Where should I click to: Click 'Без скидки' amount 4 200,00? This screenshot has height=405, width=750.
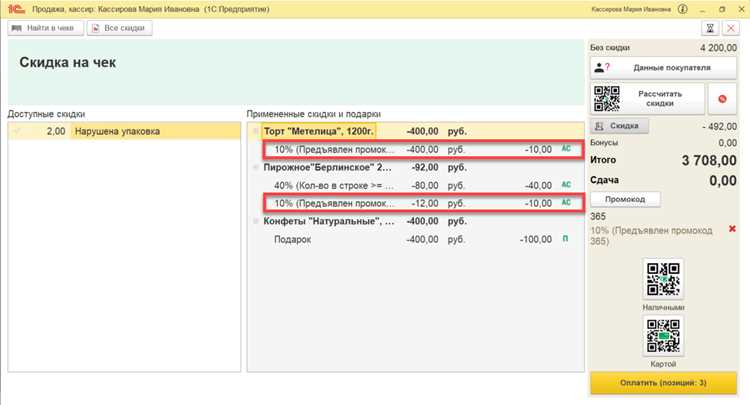coord(718,48)
